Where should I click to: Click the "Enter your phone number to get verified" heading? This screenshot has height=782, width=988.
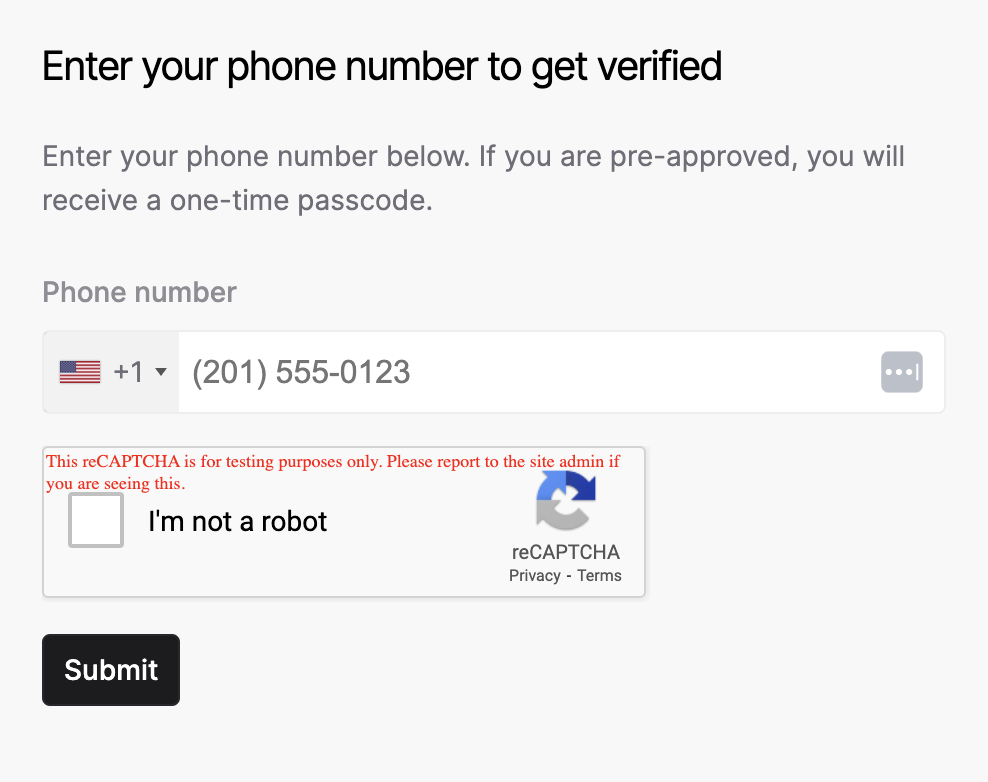pos(382,67)
